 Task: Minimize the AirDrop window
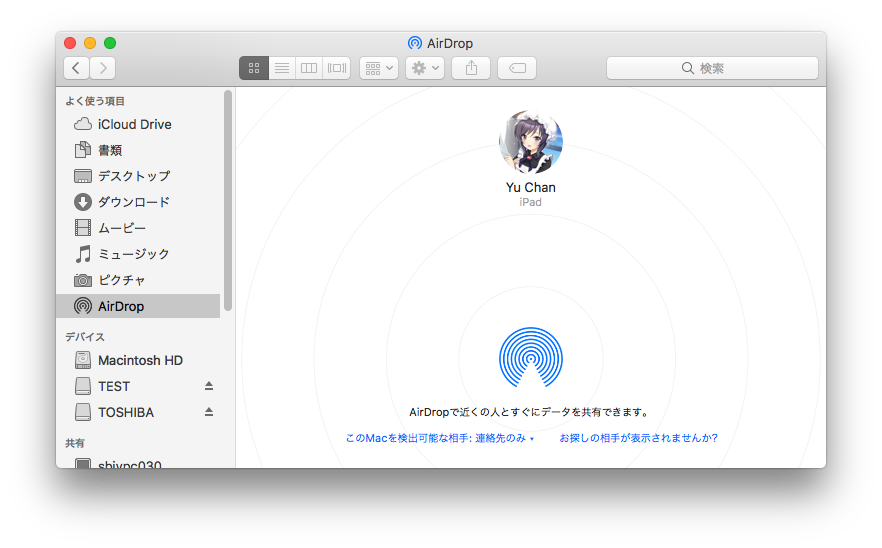[90, 43]
